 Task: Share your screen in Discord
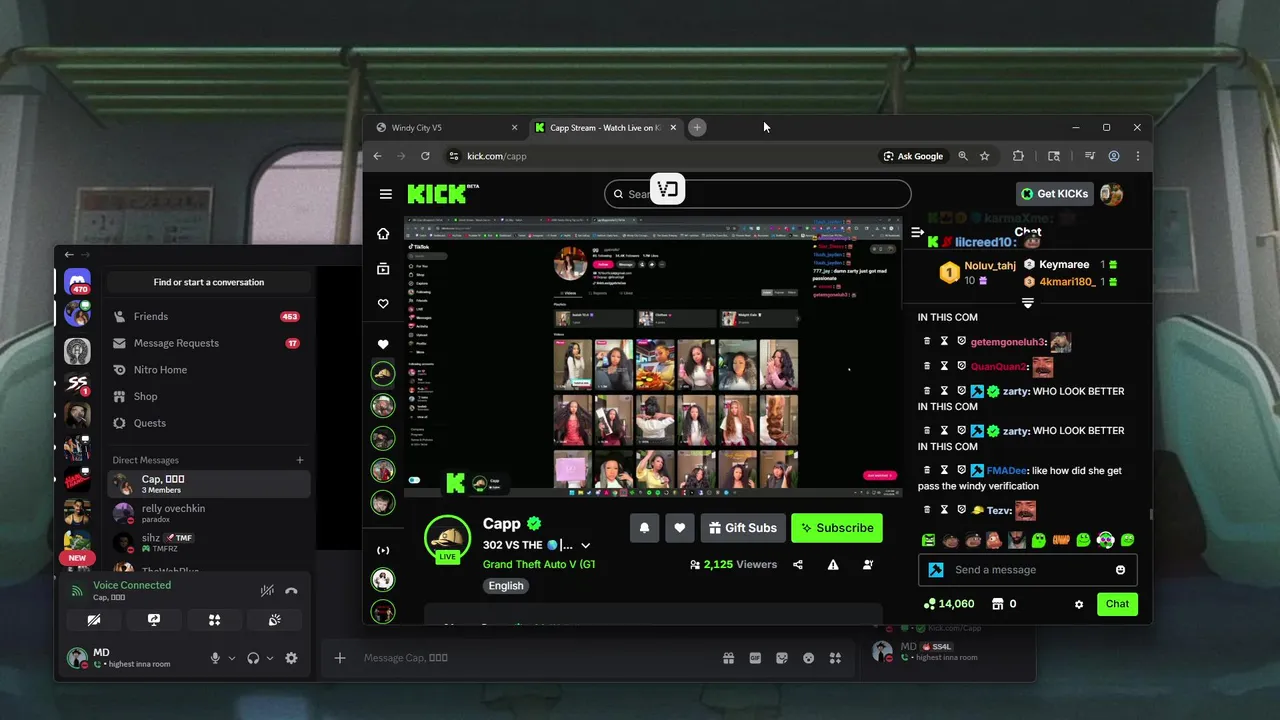pos(154,620)
